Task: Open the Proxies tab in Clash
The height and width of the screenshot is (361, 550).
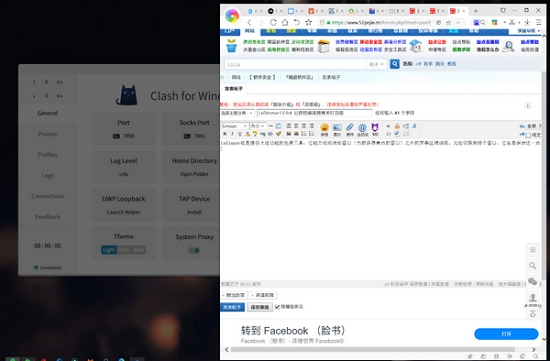Action: click(48, 134)
